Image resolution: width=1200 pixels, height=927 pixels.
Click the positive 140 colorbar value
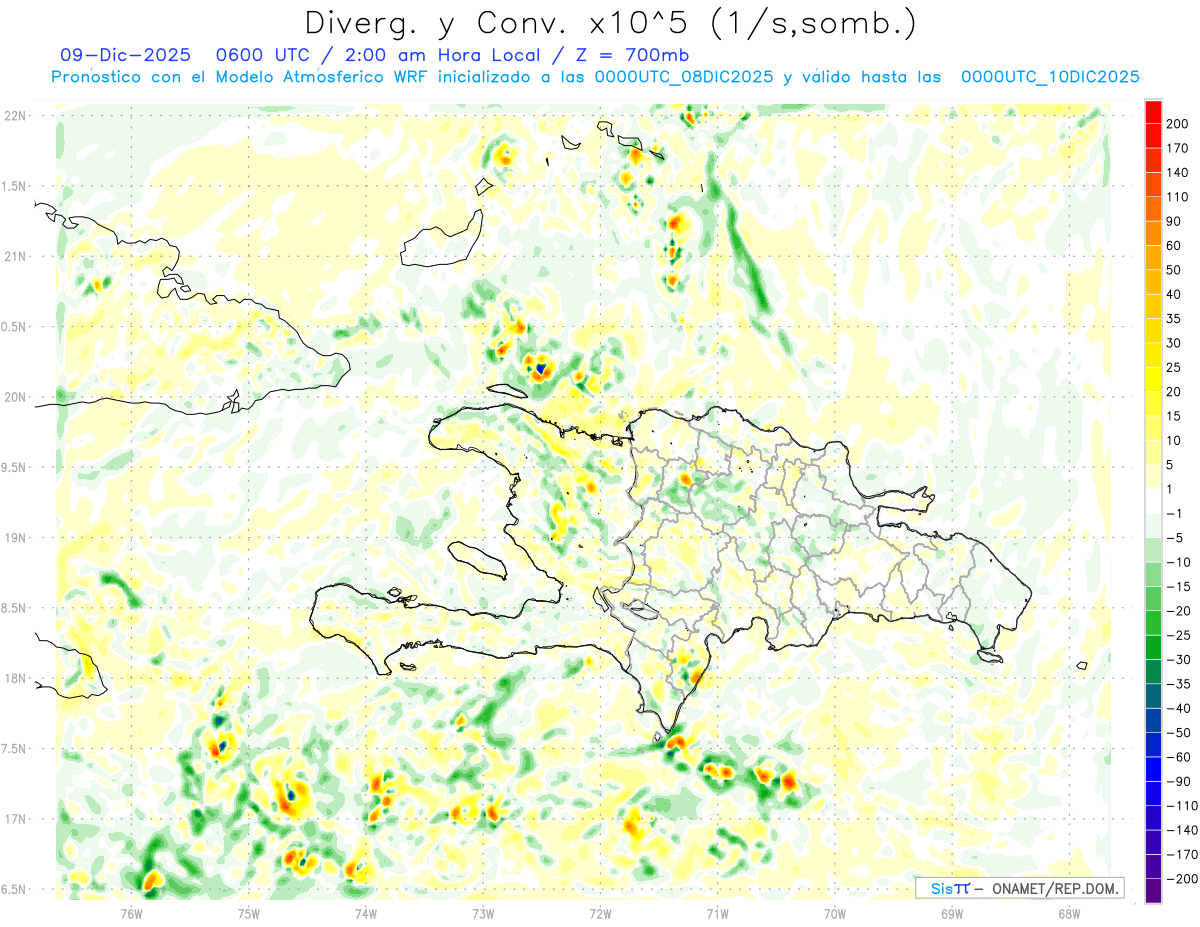[x=1177, y=172]
